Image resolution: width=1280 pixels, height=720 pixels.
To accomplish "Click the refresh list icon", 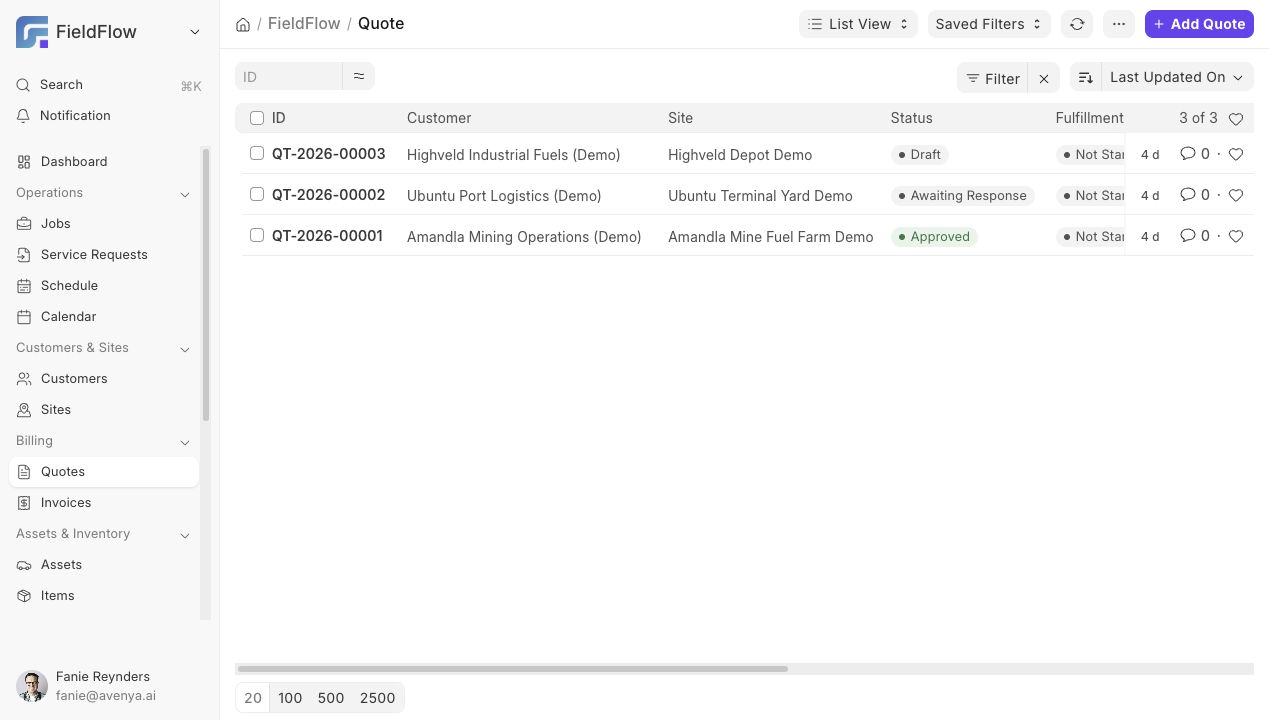I will point(1077,24).
